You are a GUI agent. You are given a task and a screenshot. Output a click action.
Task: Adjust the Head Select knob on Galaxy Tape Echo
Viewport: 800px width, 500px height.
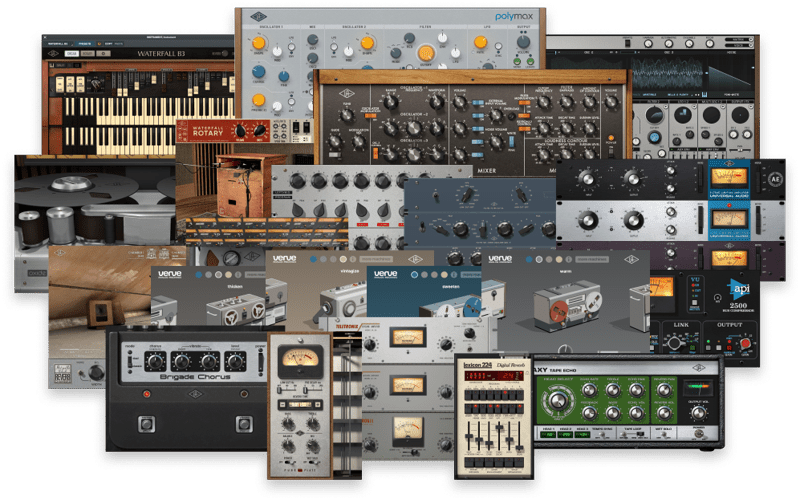point(557,401)
